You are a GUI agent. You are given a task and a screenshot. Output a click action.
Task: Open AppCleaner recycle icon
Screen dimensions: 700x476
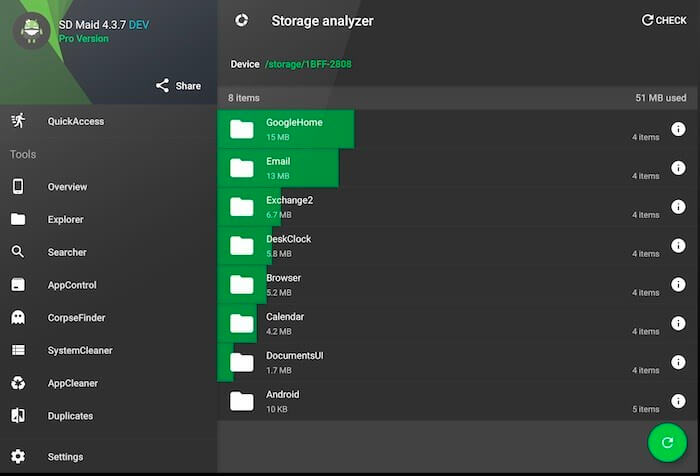click(x=18, y=383)
